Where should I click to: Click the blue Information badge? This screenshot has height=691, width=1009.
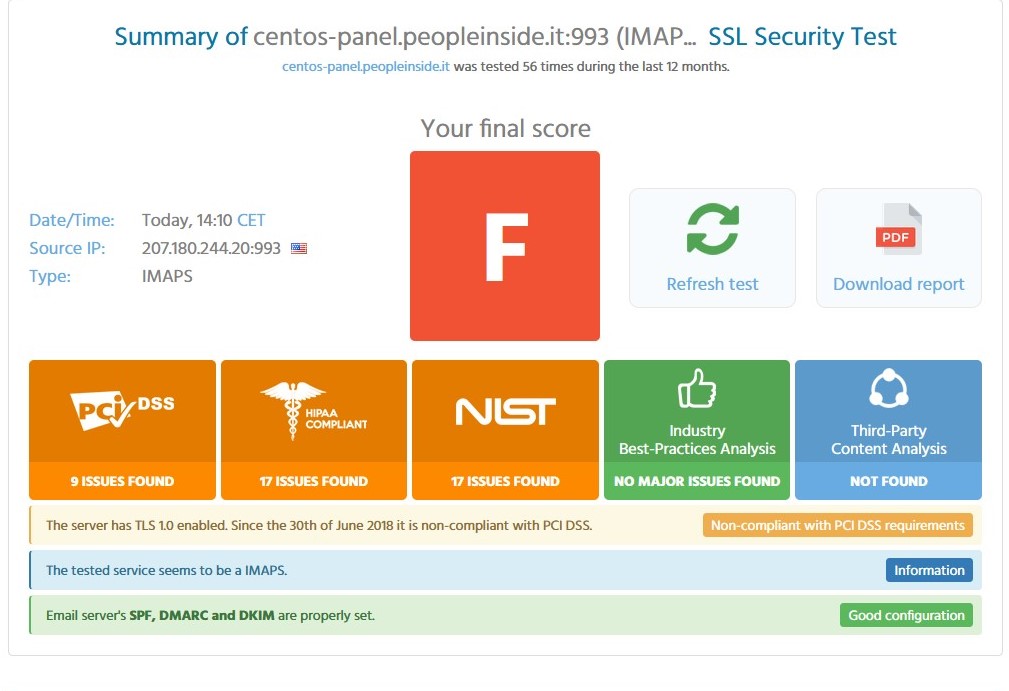point(929,570)
